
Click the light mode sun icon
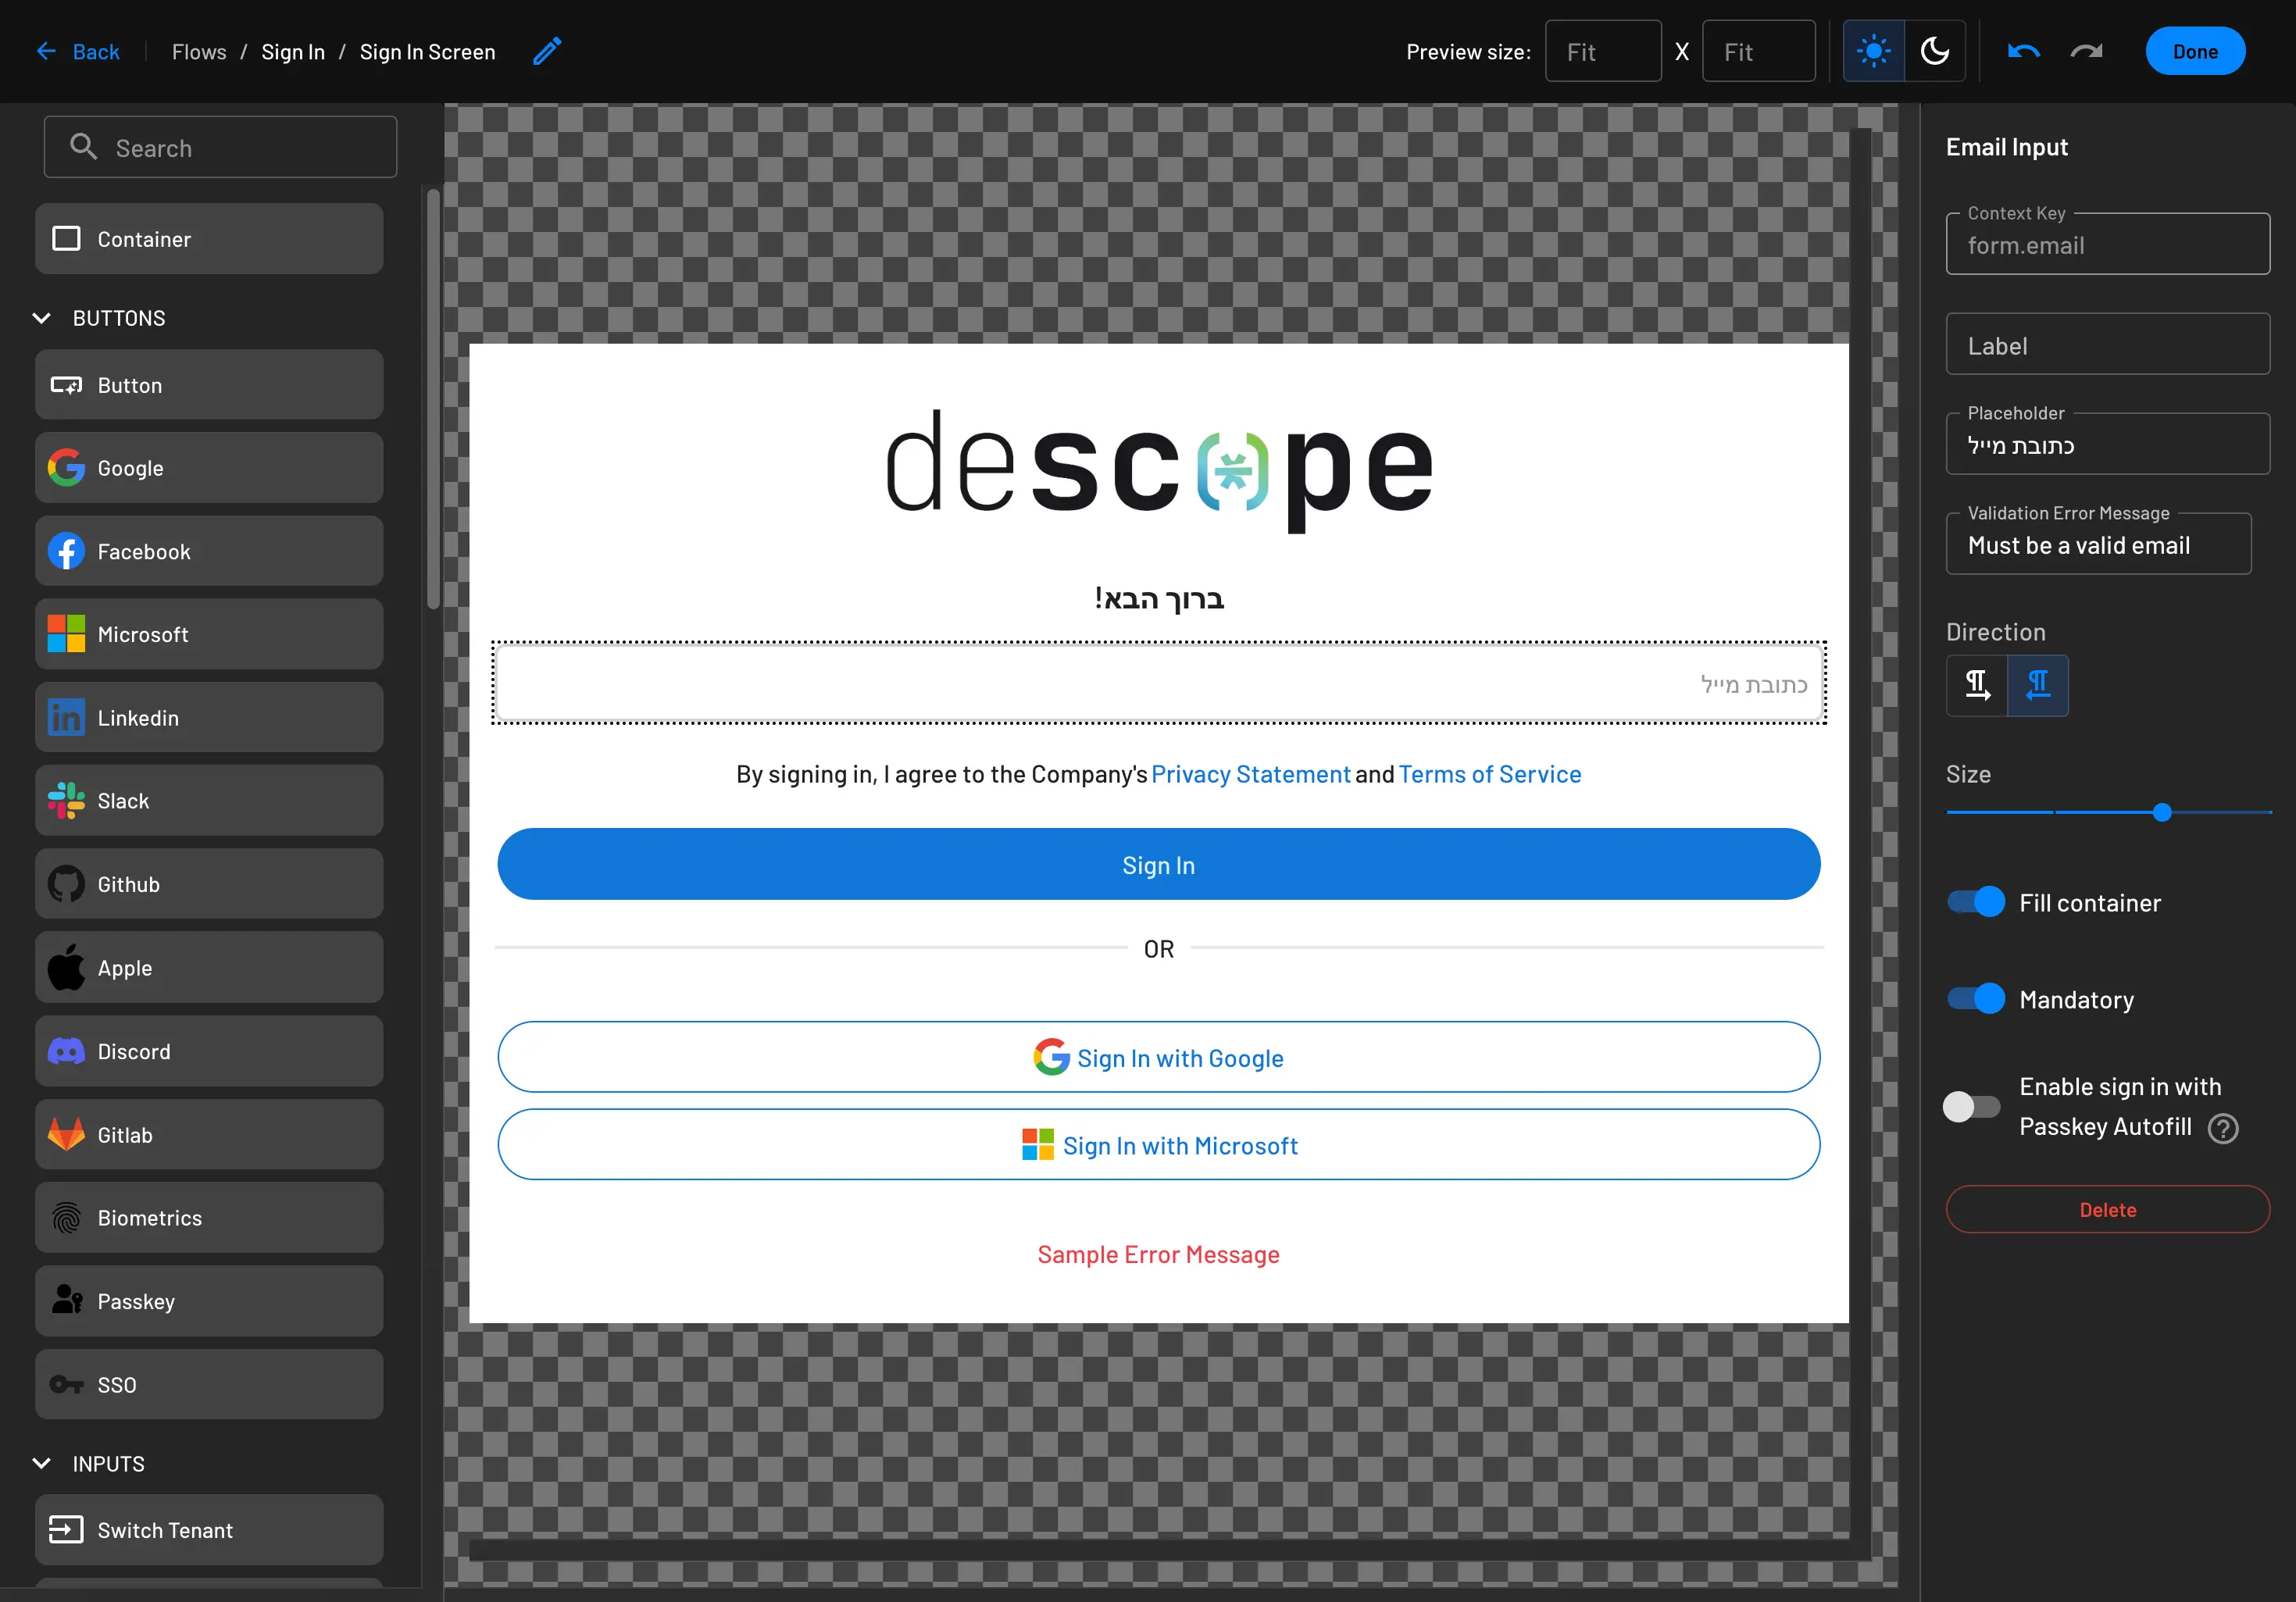[x=1874, y=51]
